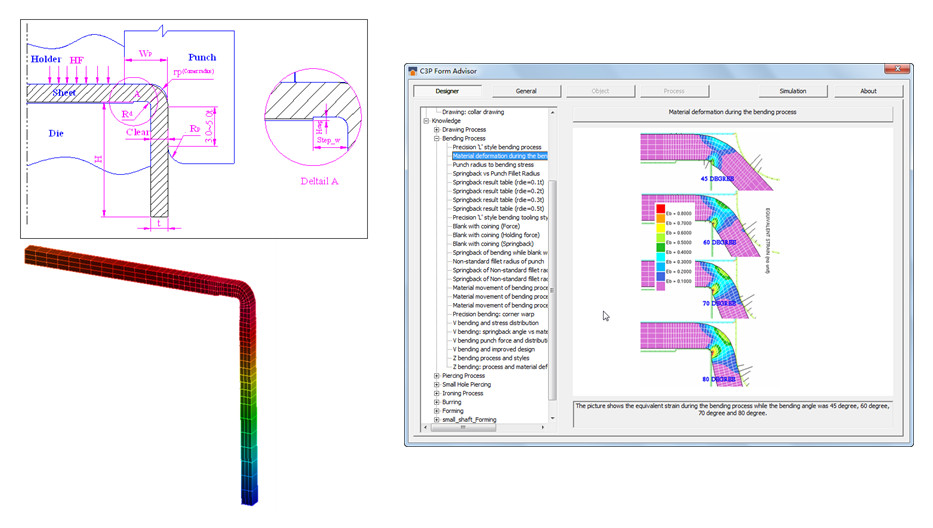Collapse the Knowledge tree node
933x528 pixels.
pyautogui.click(x=427, y=120)
